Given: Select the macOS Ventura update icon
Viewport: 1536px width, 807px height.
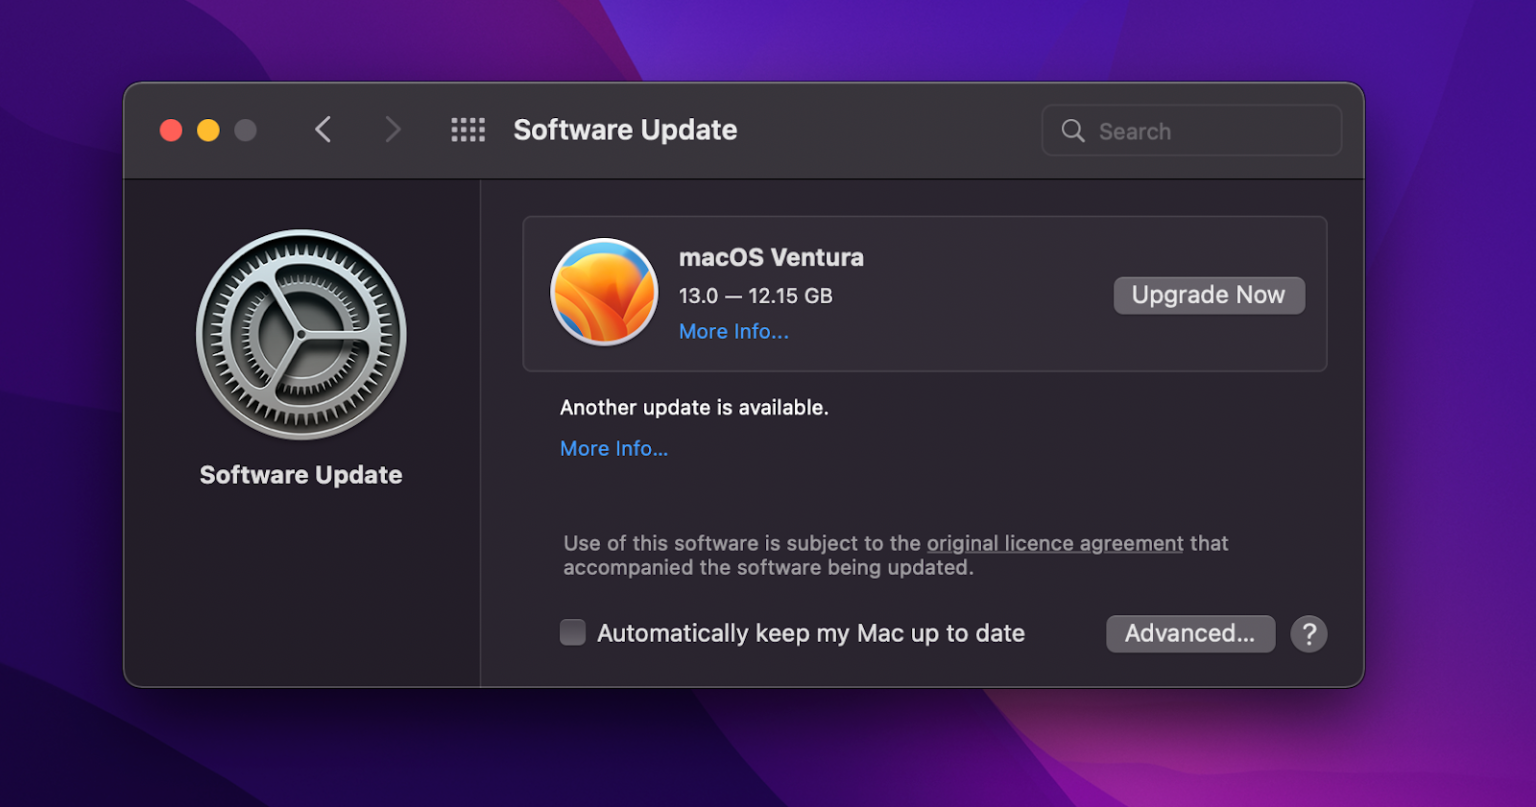Looking at the screenshot, I should (x=604, y=293).
